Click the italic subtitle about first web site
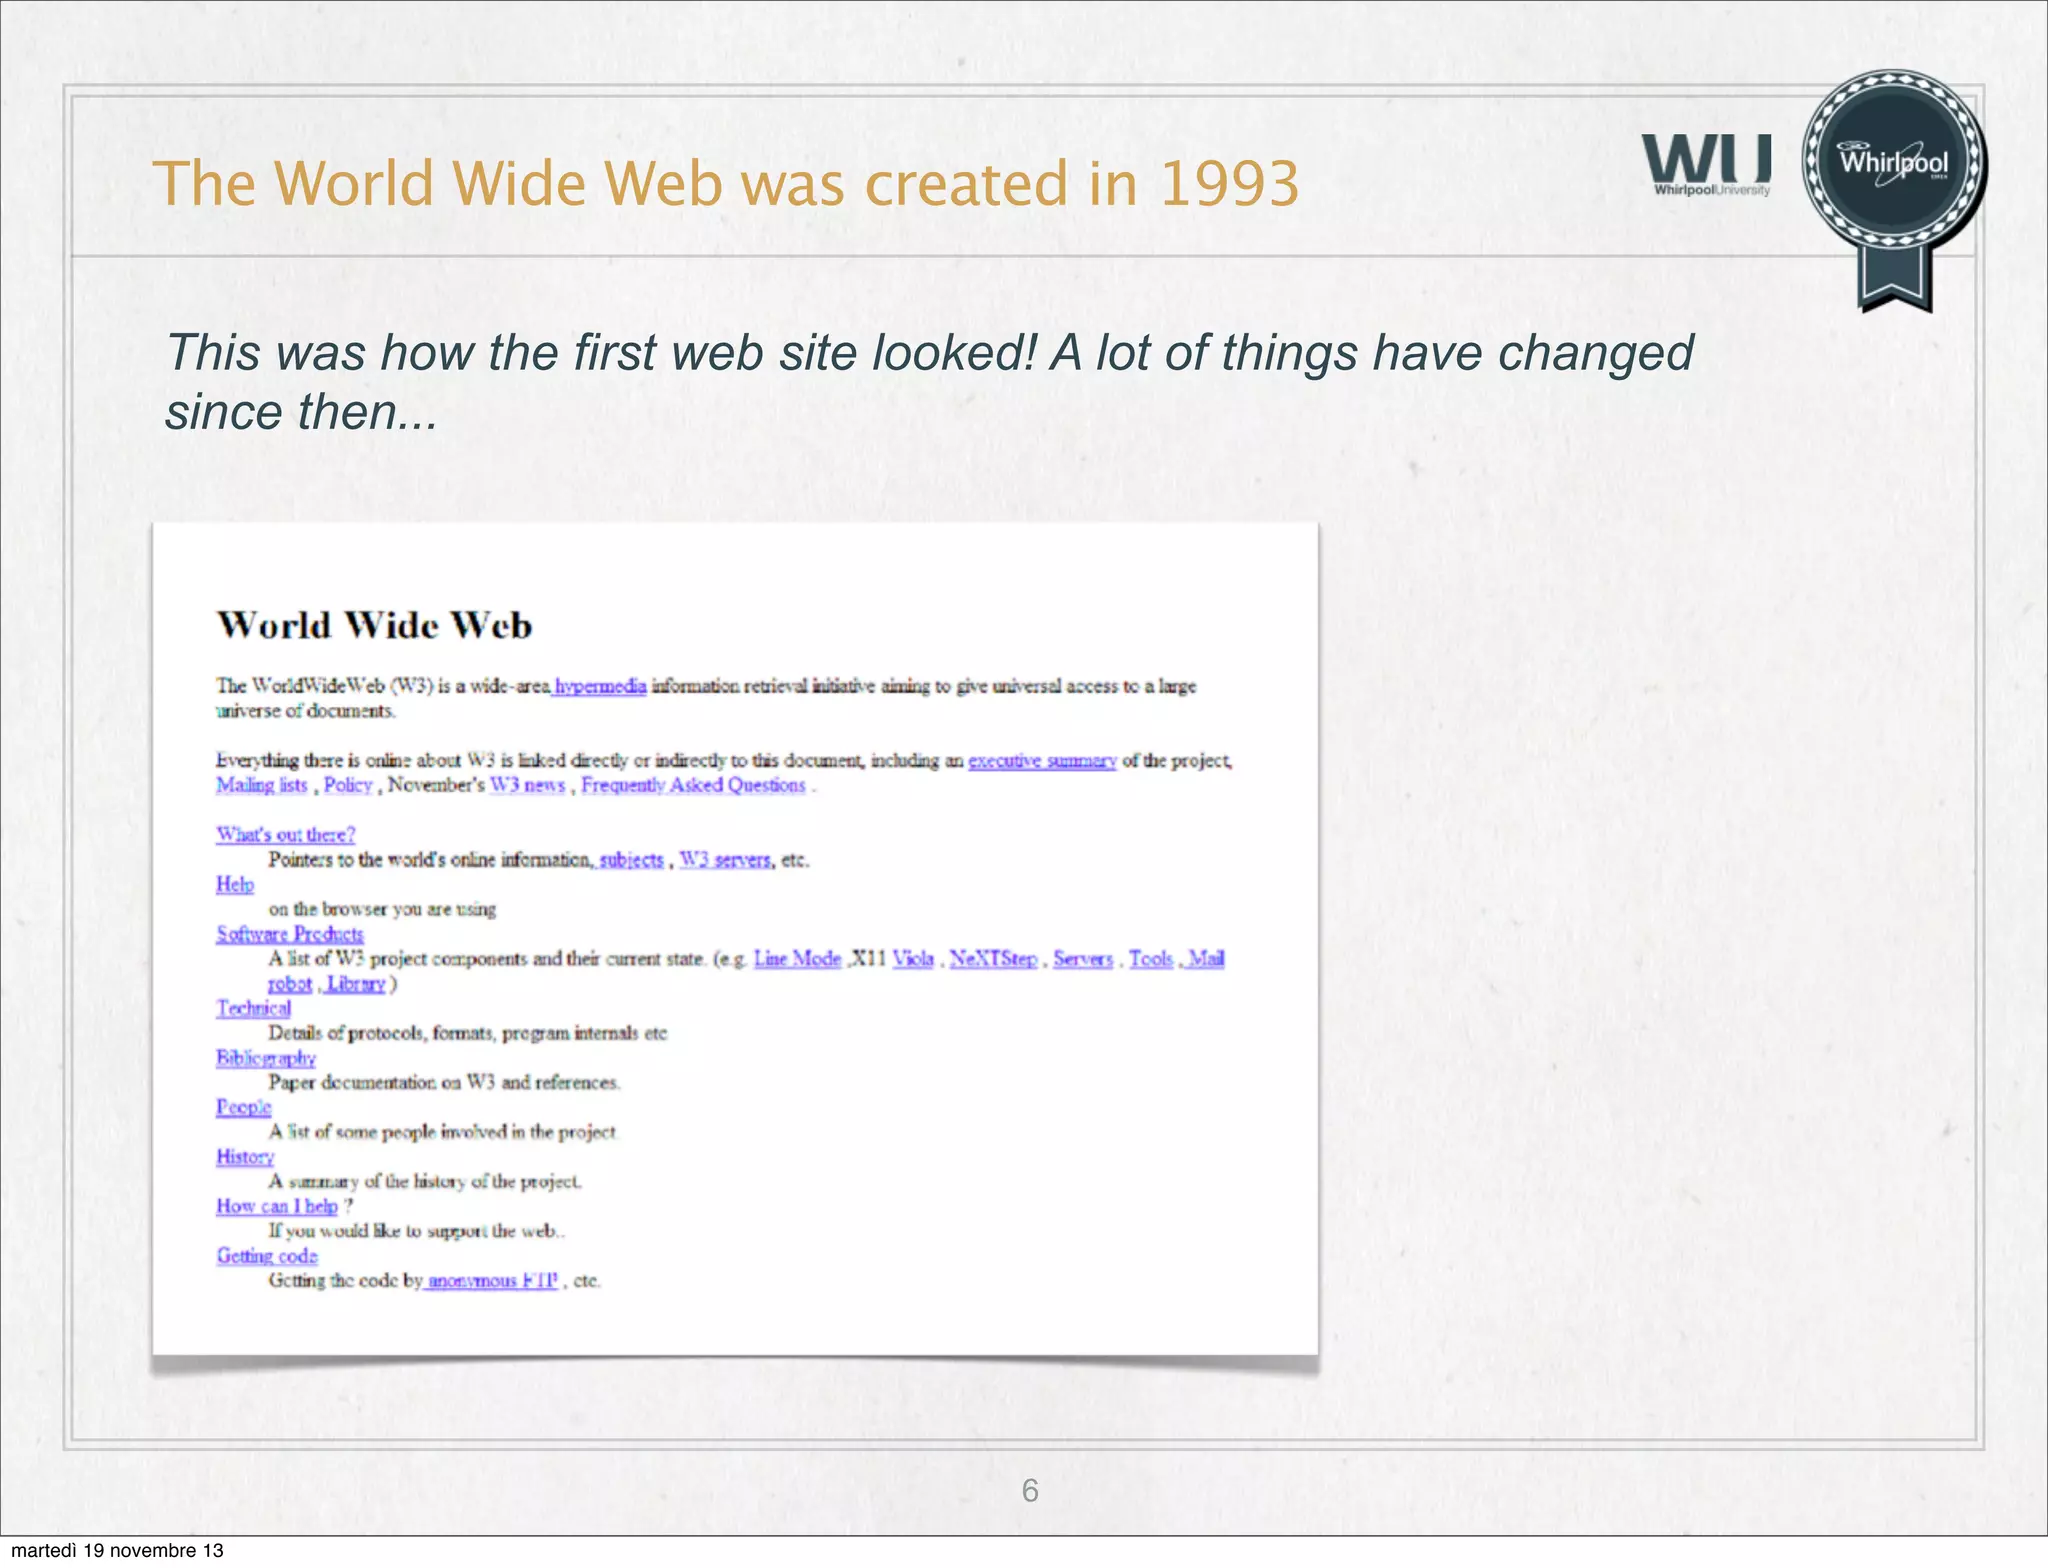This screenshot has height=1568, width=2048. 930,382
